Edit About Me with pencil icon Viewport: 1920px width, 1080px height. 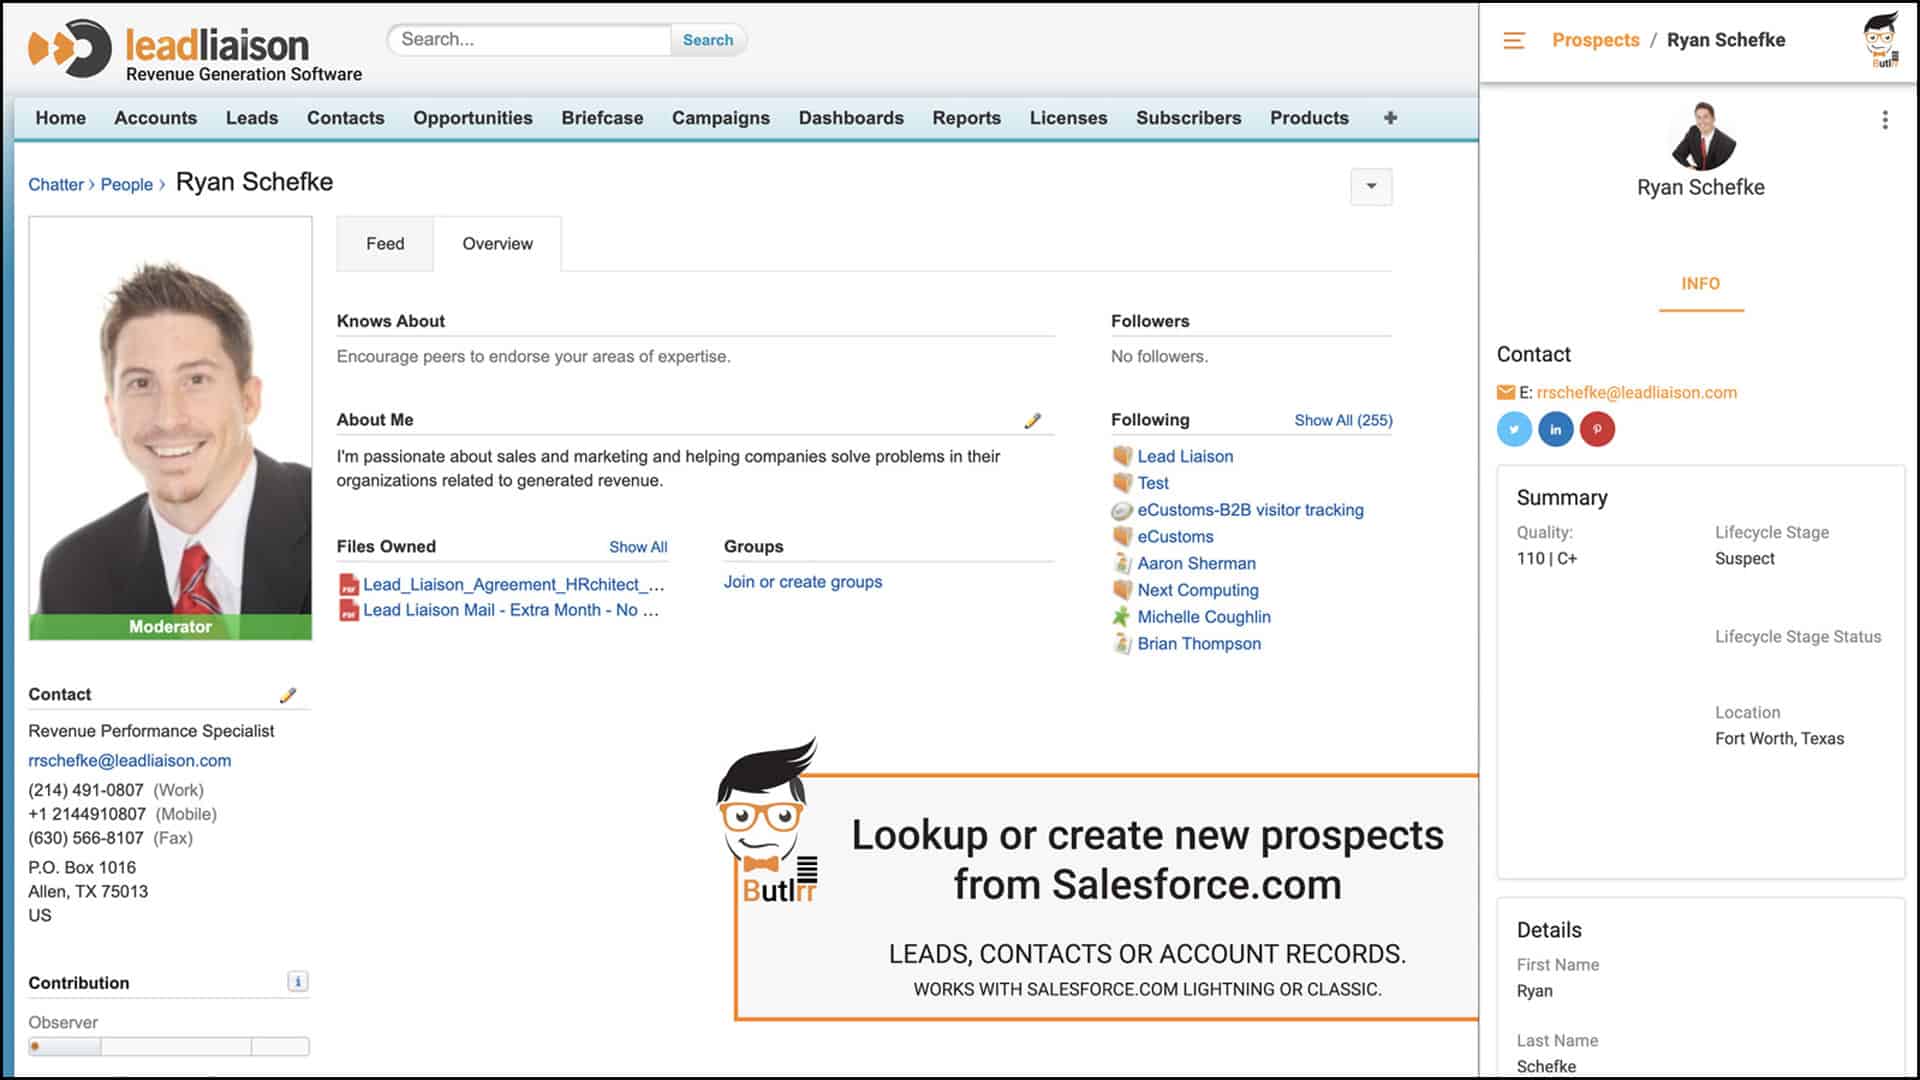[1032, 421]
